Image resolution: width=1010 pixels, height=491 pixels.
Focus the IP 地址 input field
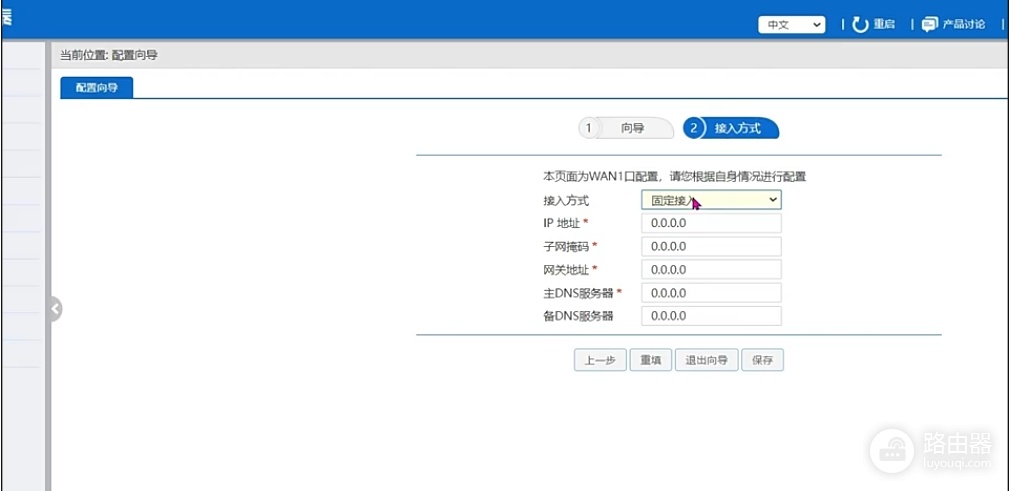point(711,224)
